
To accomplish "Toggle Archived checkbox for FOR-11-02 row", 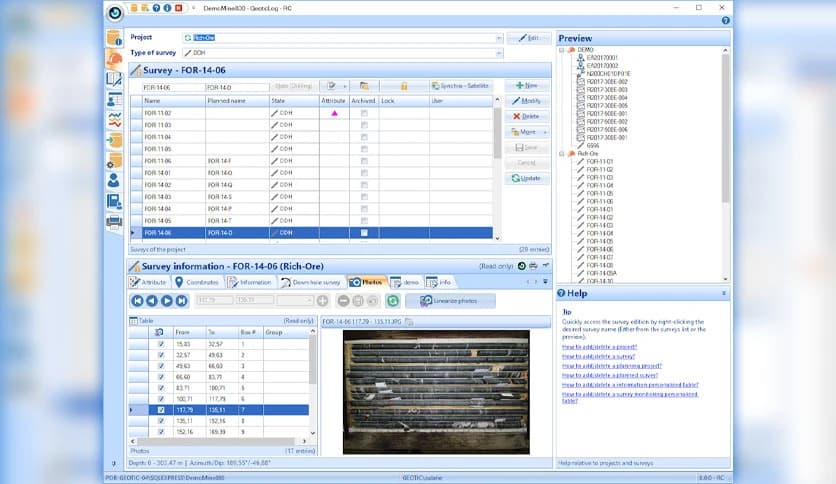I will point(364,113).
